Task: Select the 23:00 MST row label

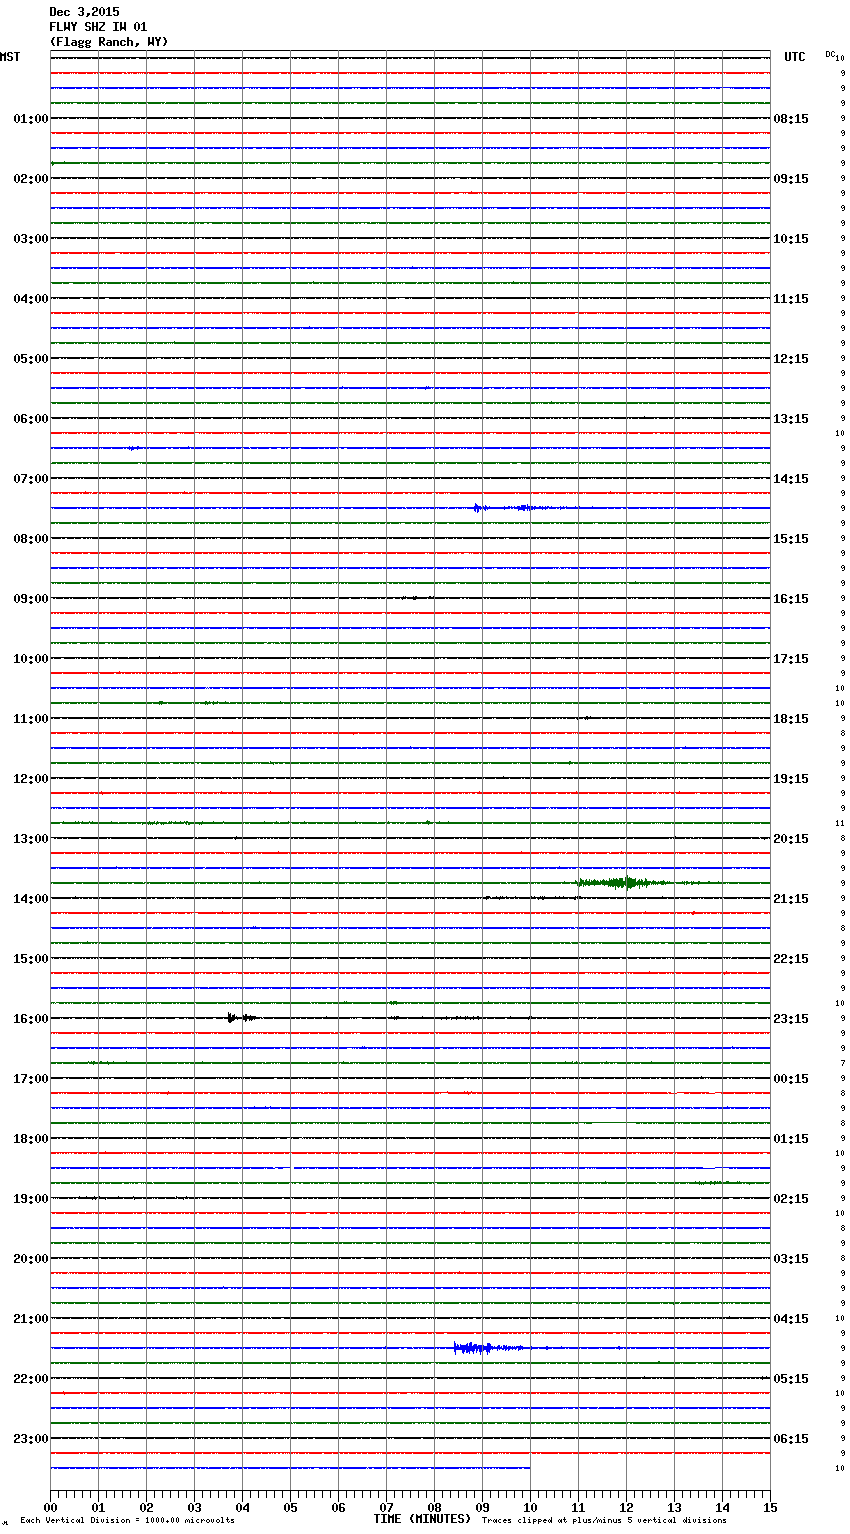Action: pos(31,1439)
